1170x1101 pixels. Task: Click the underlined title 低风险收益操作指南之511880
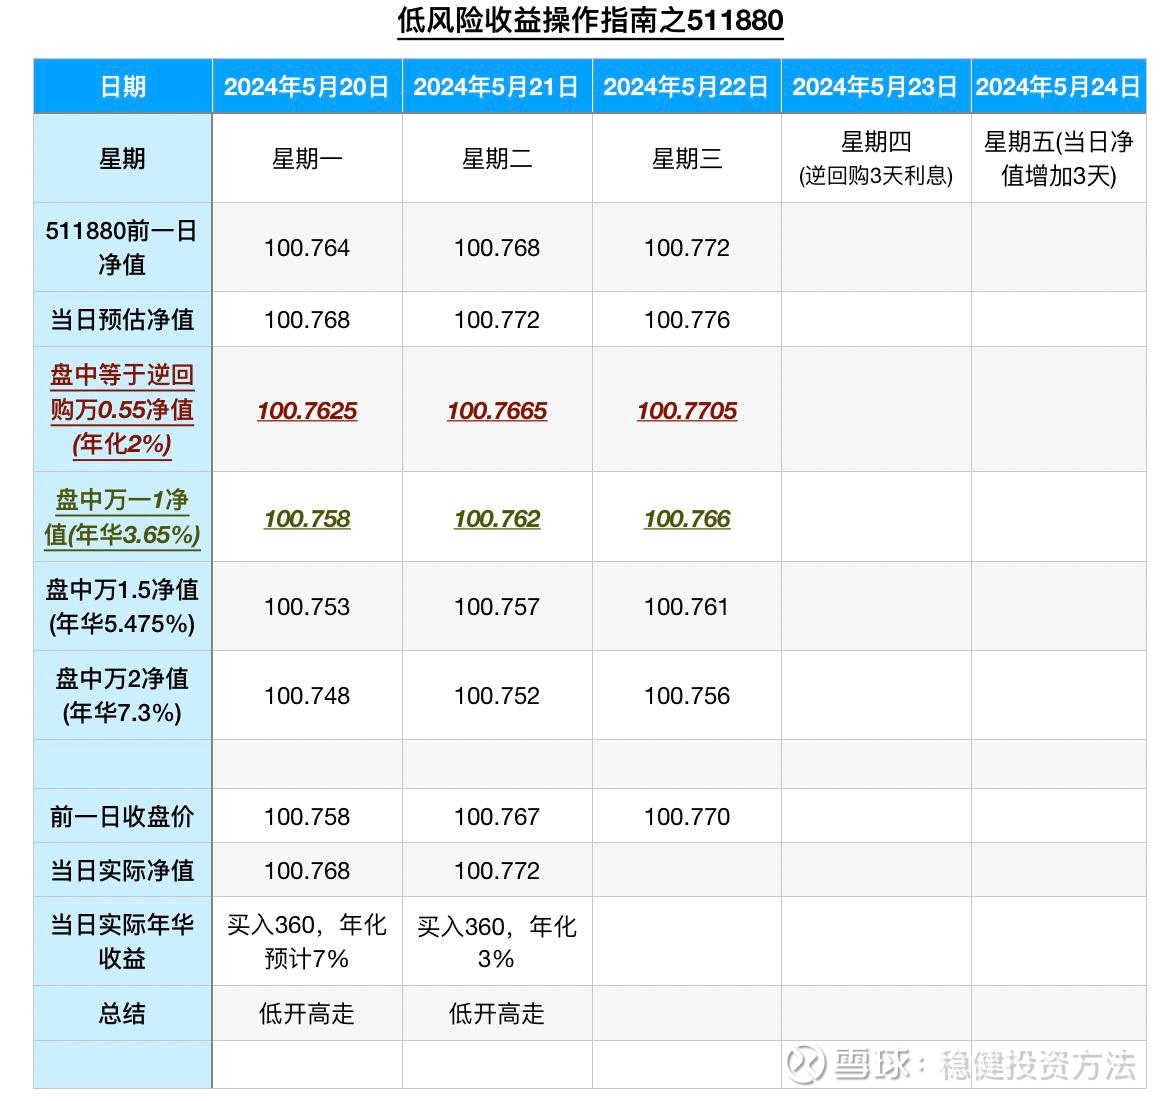[x=590, y=20]
